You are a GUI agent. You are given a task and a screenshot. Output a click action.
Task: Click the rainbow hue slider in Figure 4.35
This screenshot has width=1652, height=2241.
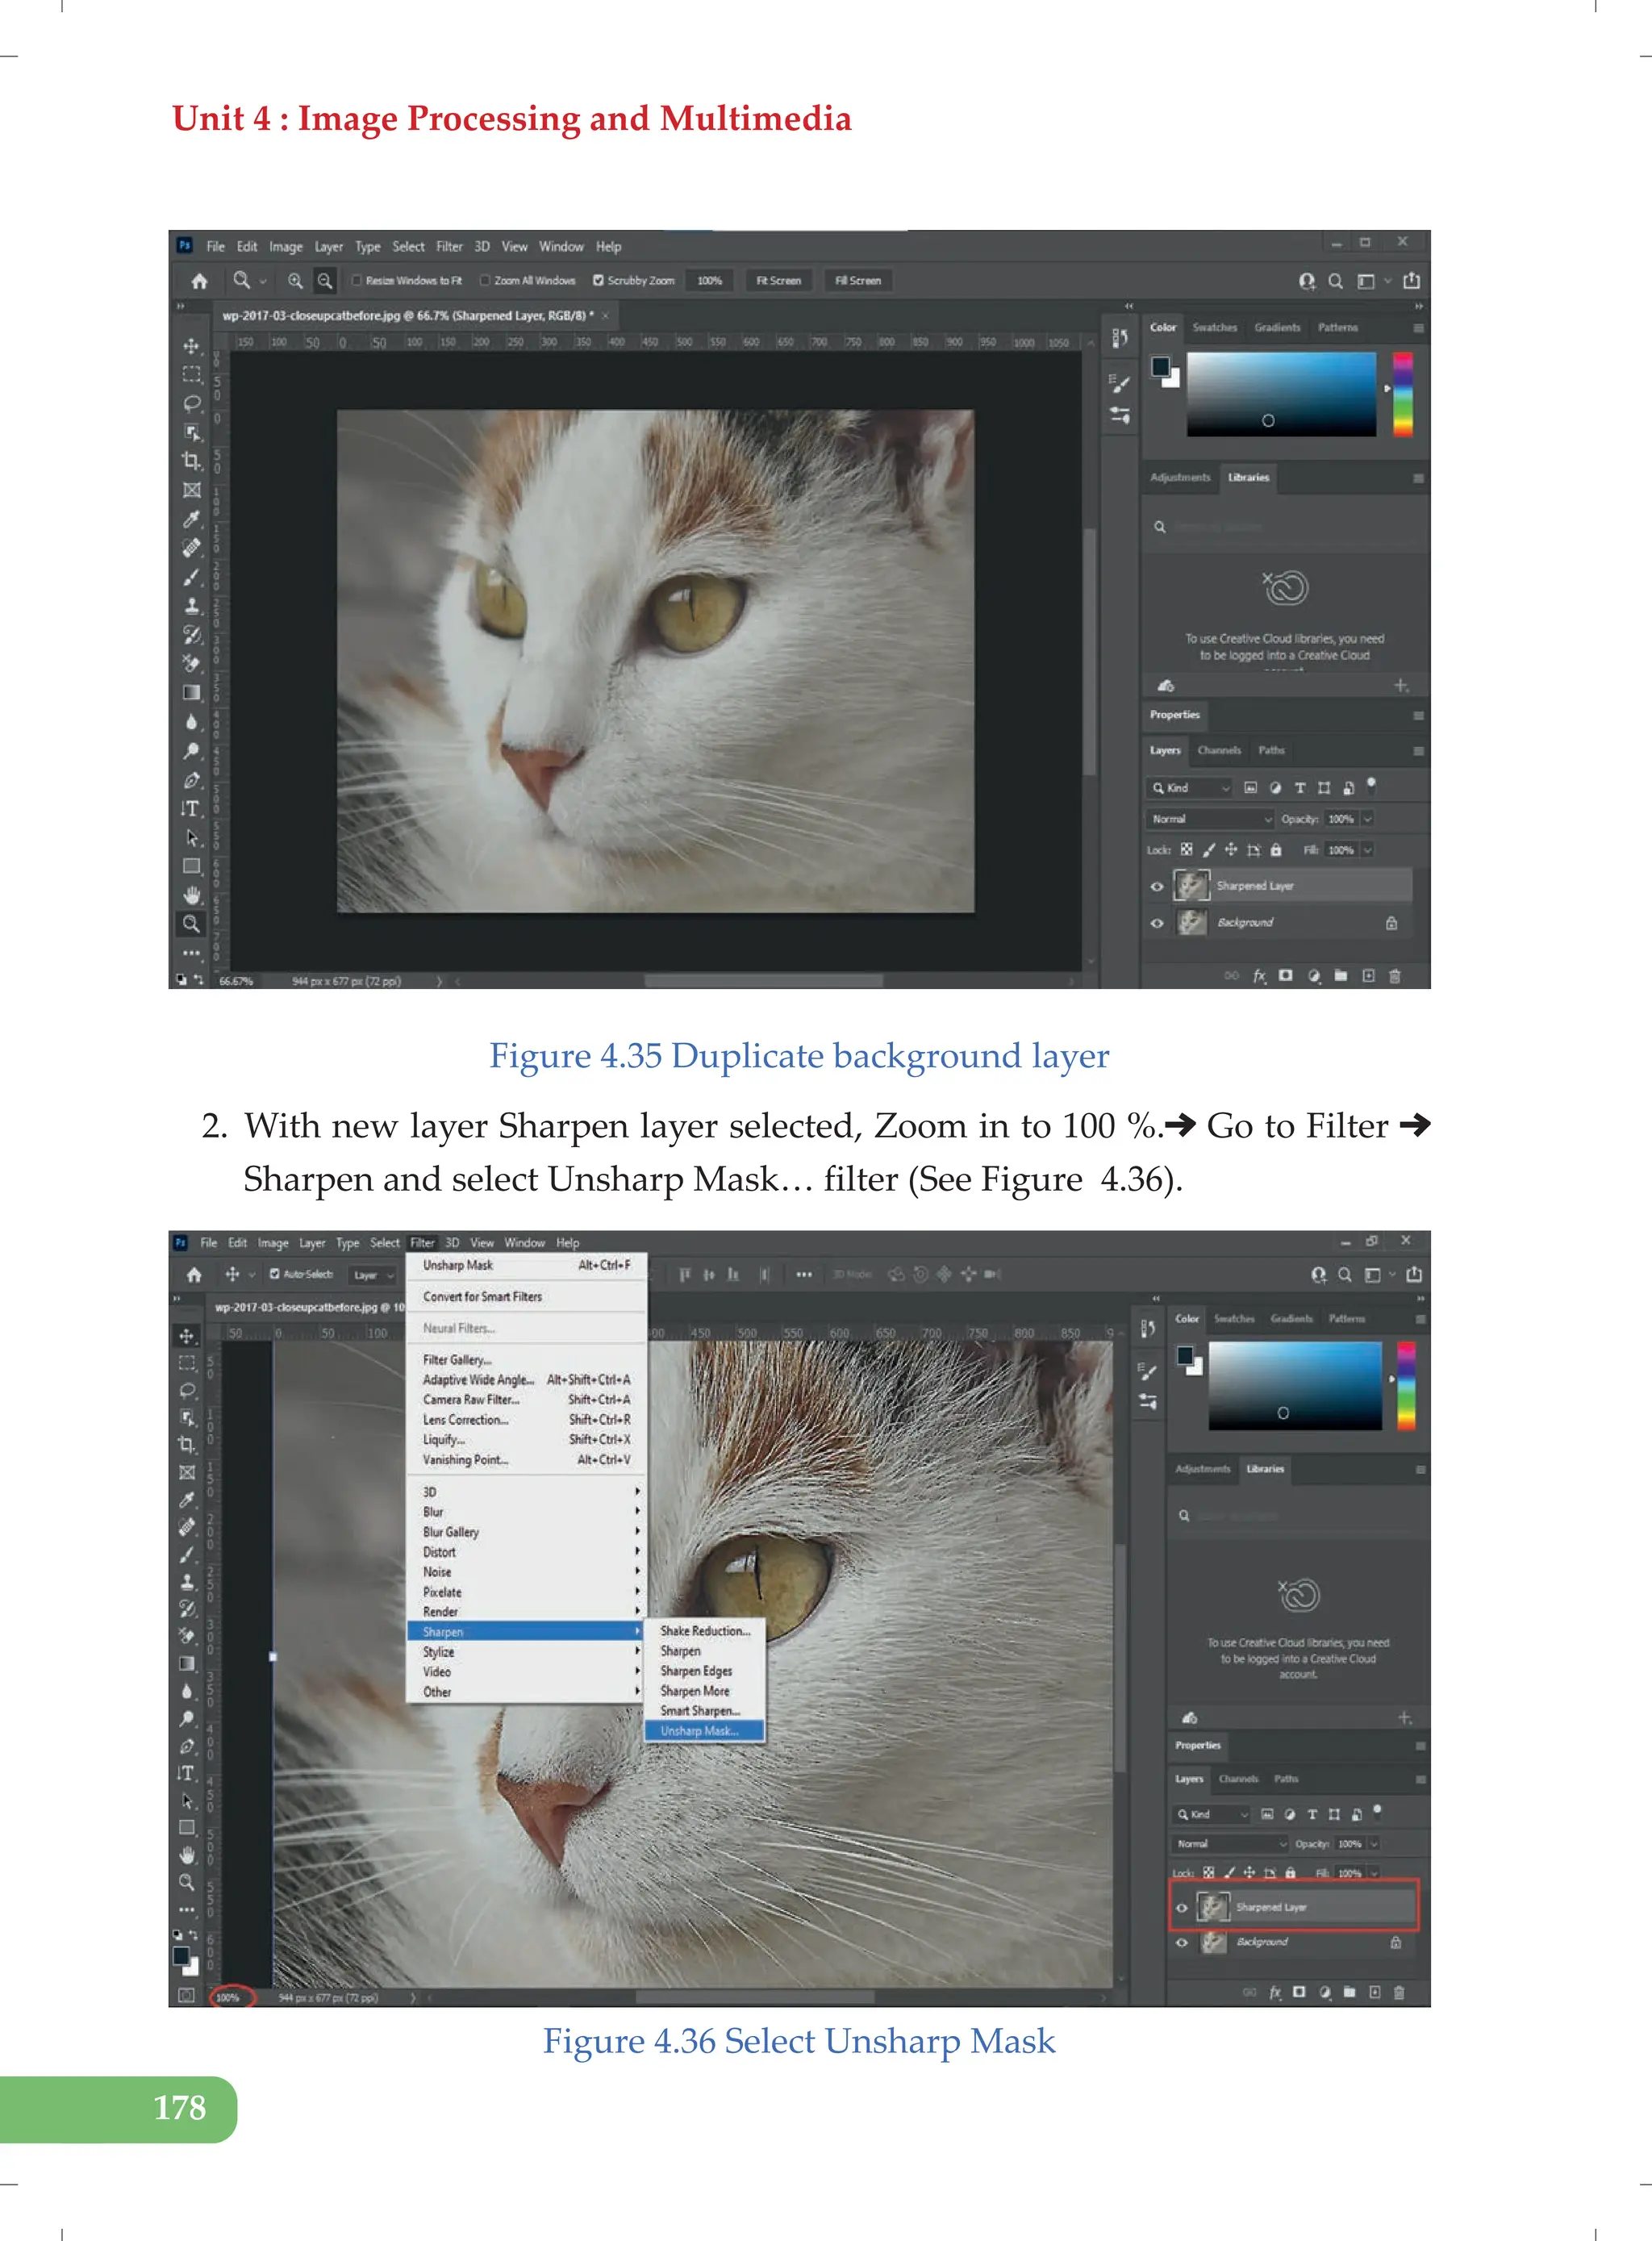pos(1403,394)
